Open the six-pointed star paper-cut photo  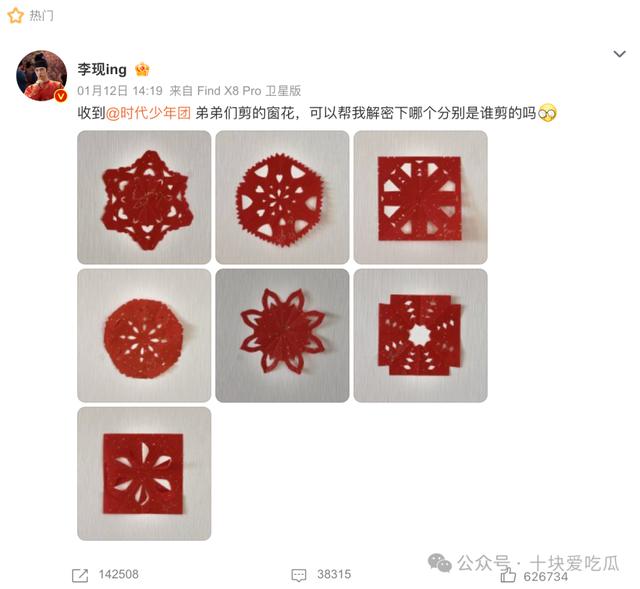(x=144, y=197)
